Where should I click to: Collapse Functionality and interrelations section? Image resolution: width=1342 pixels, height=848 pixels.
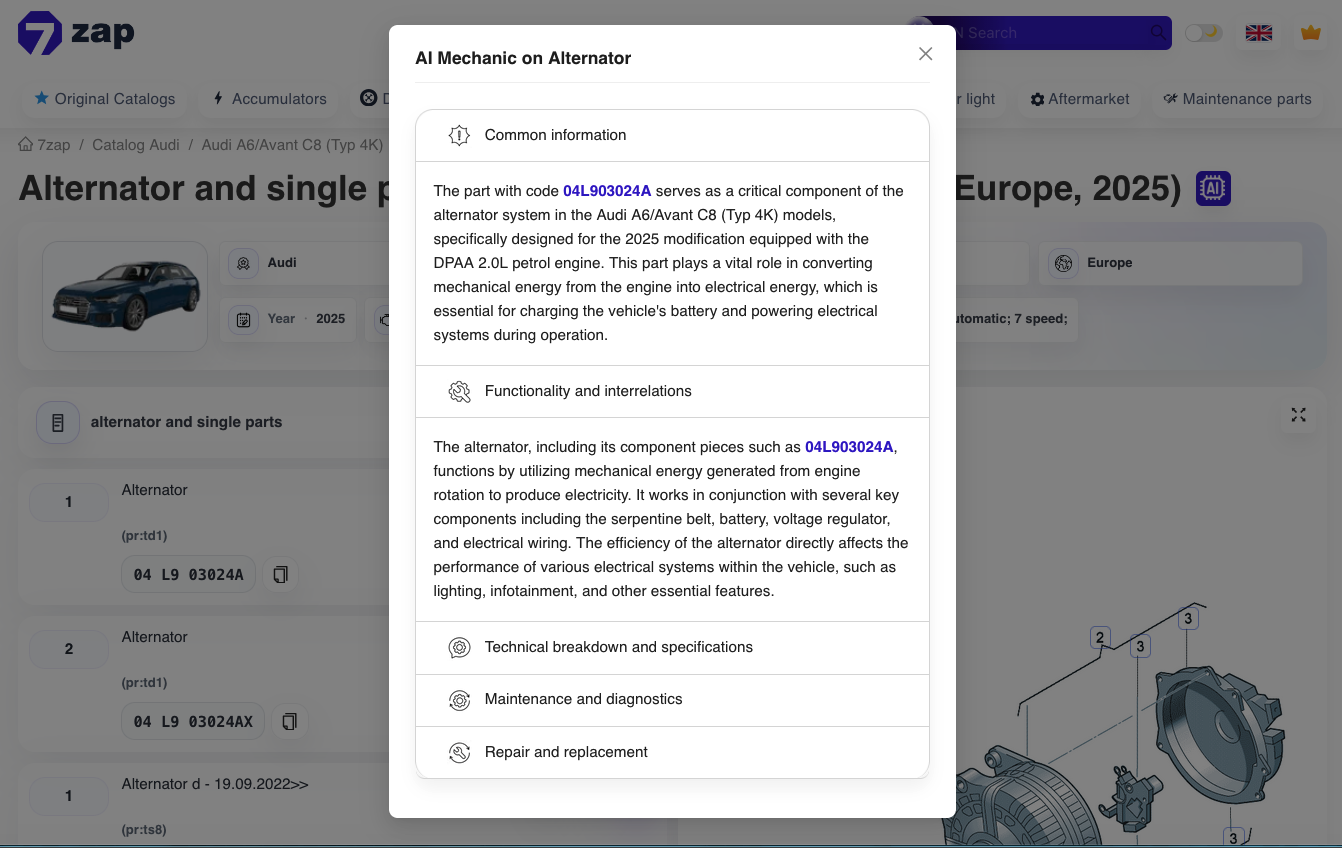(672, 391)
